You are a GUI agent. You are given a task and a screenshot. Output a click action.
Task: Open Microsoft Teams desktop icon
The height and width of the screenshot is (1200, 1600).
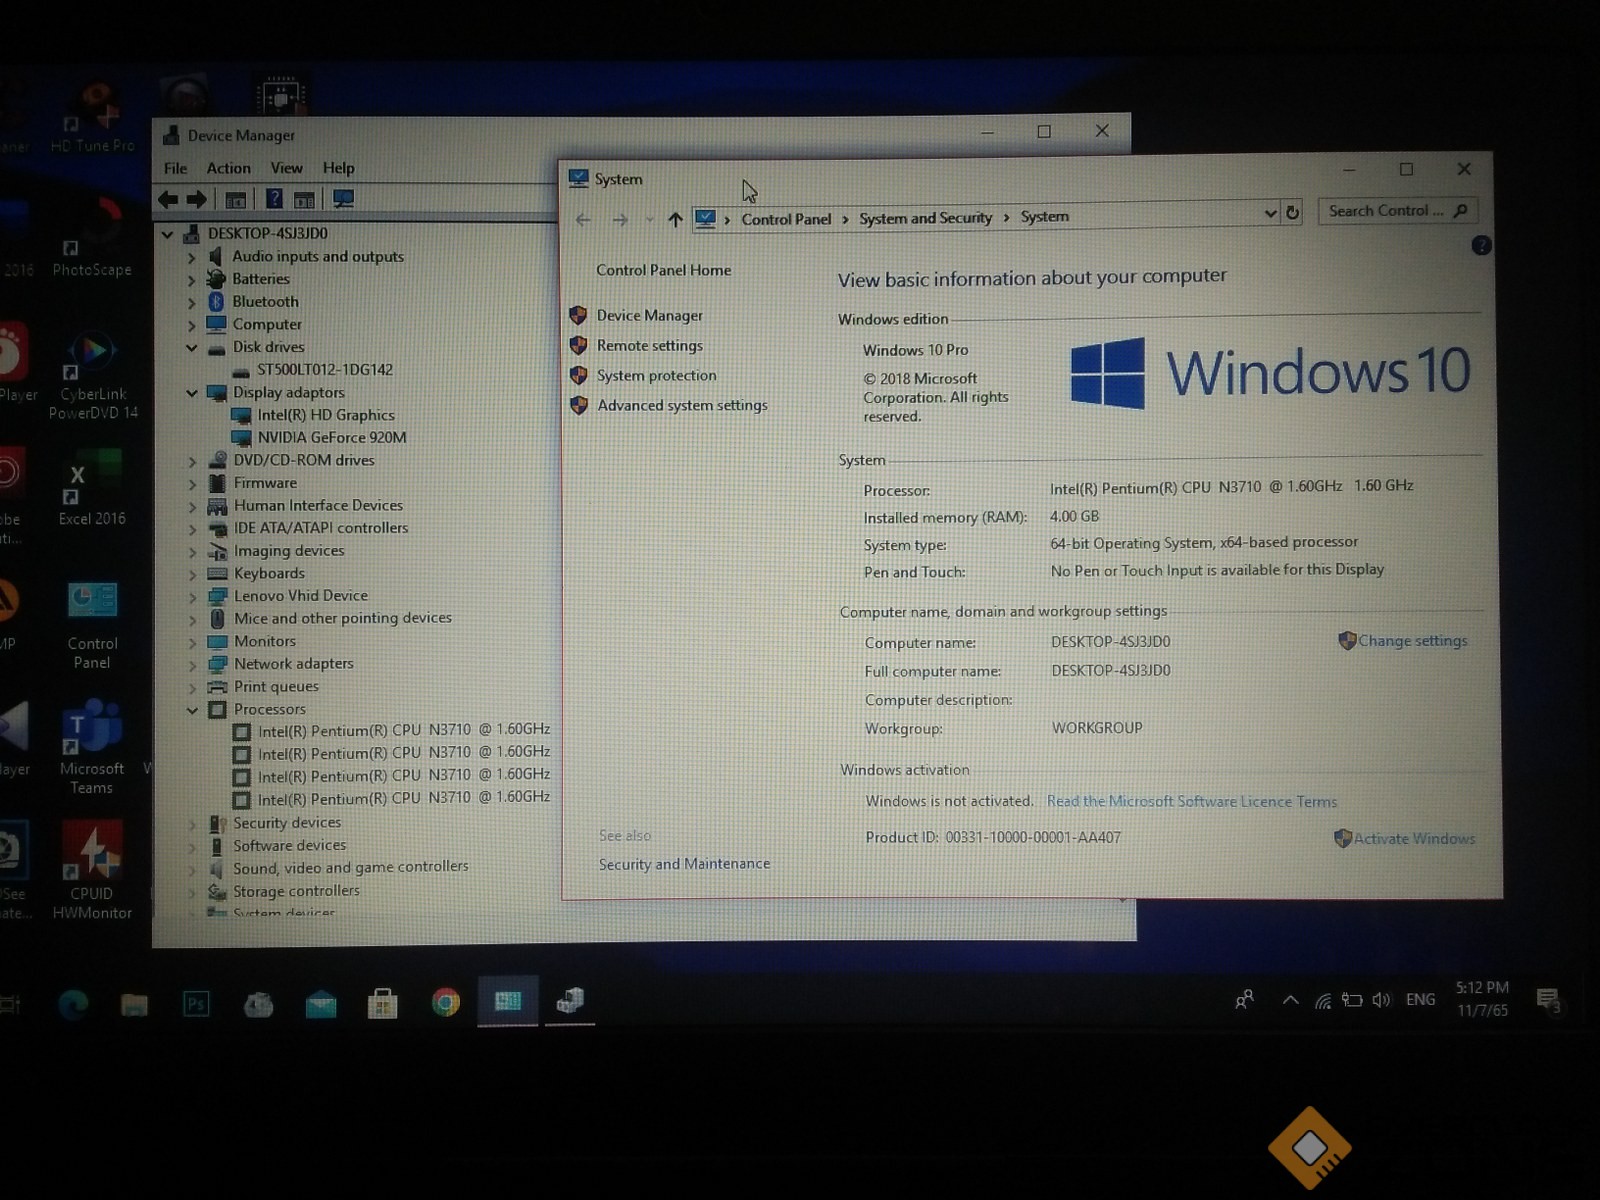coord(92,748)
